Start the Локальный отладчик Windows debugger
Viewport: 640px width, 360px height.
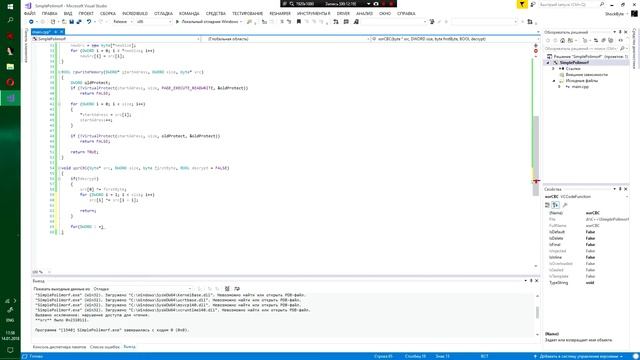208,22
